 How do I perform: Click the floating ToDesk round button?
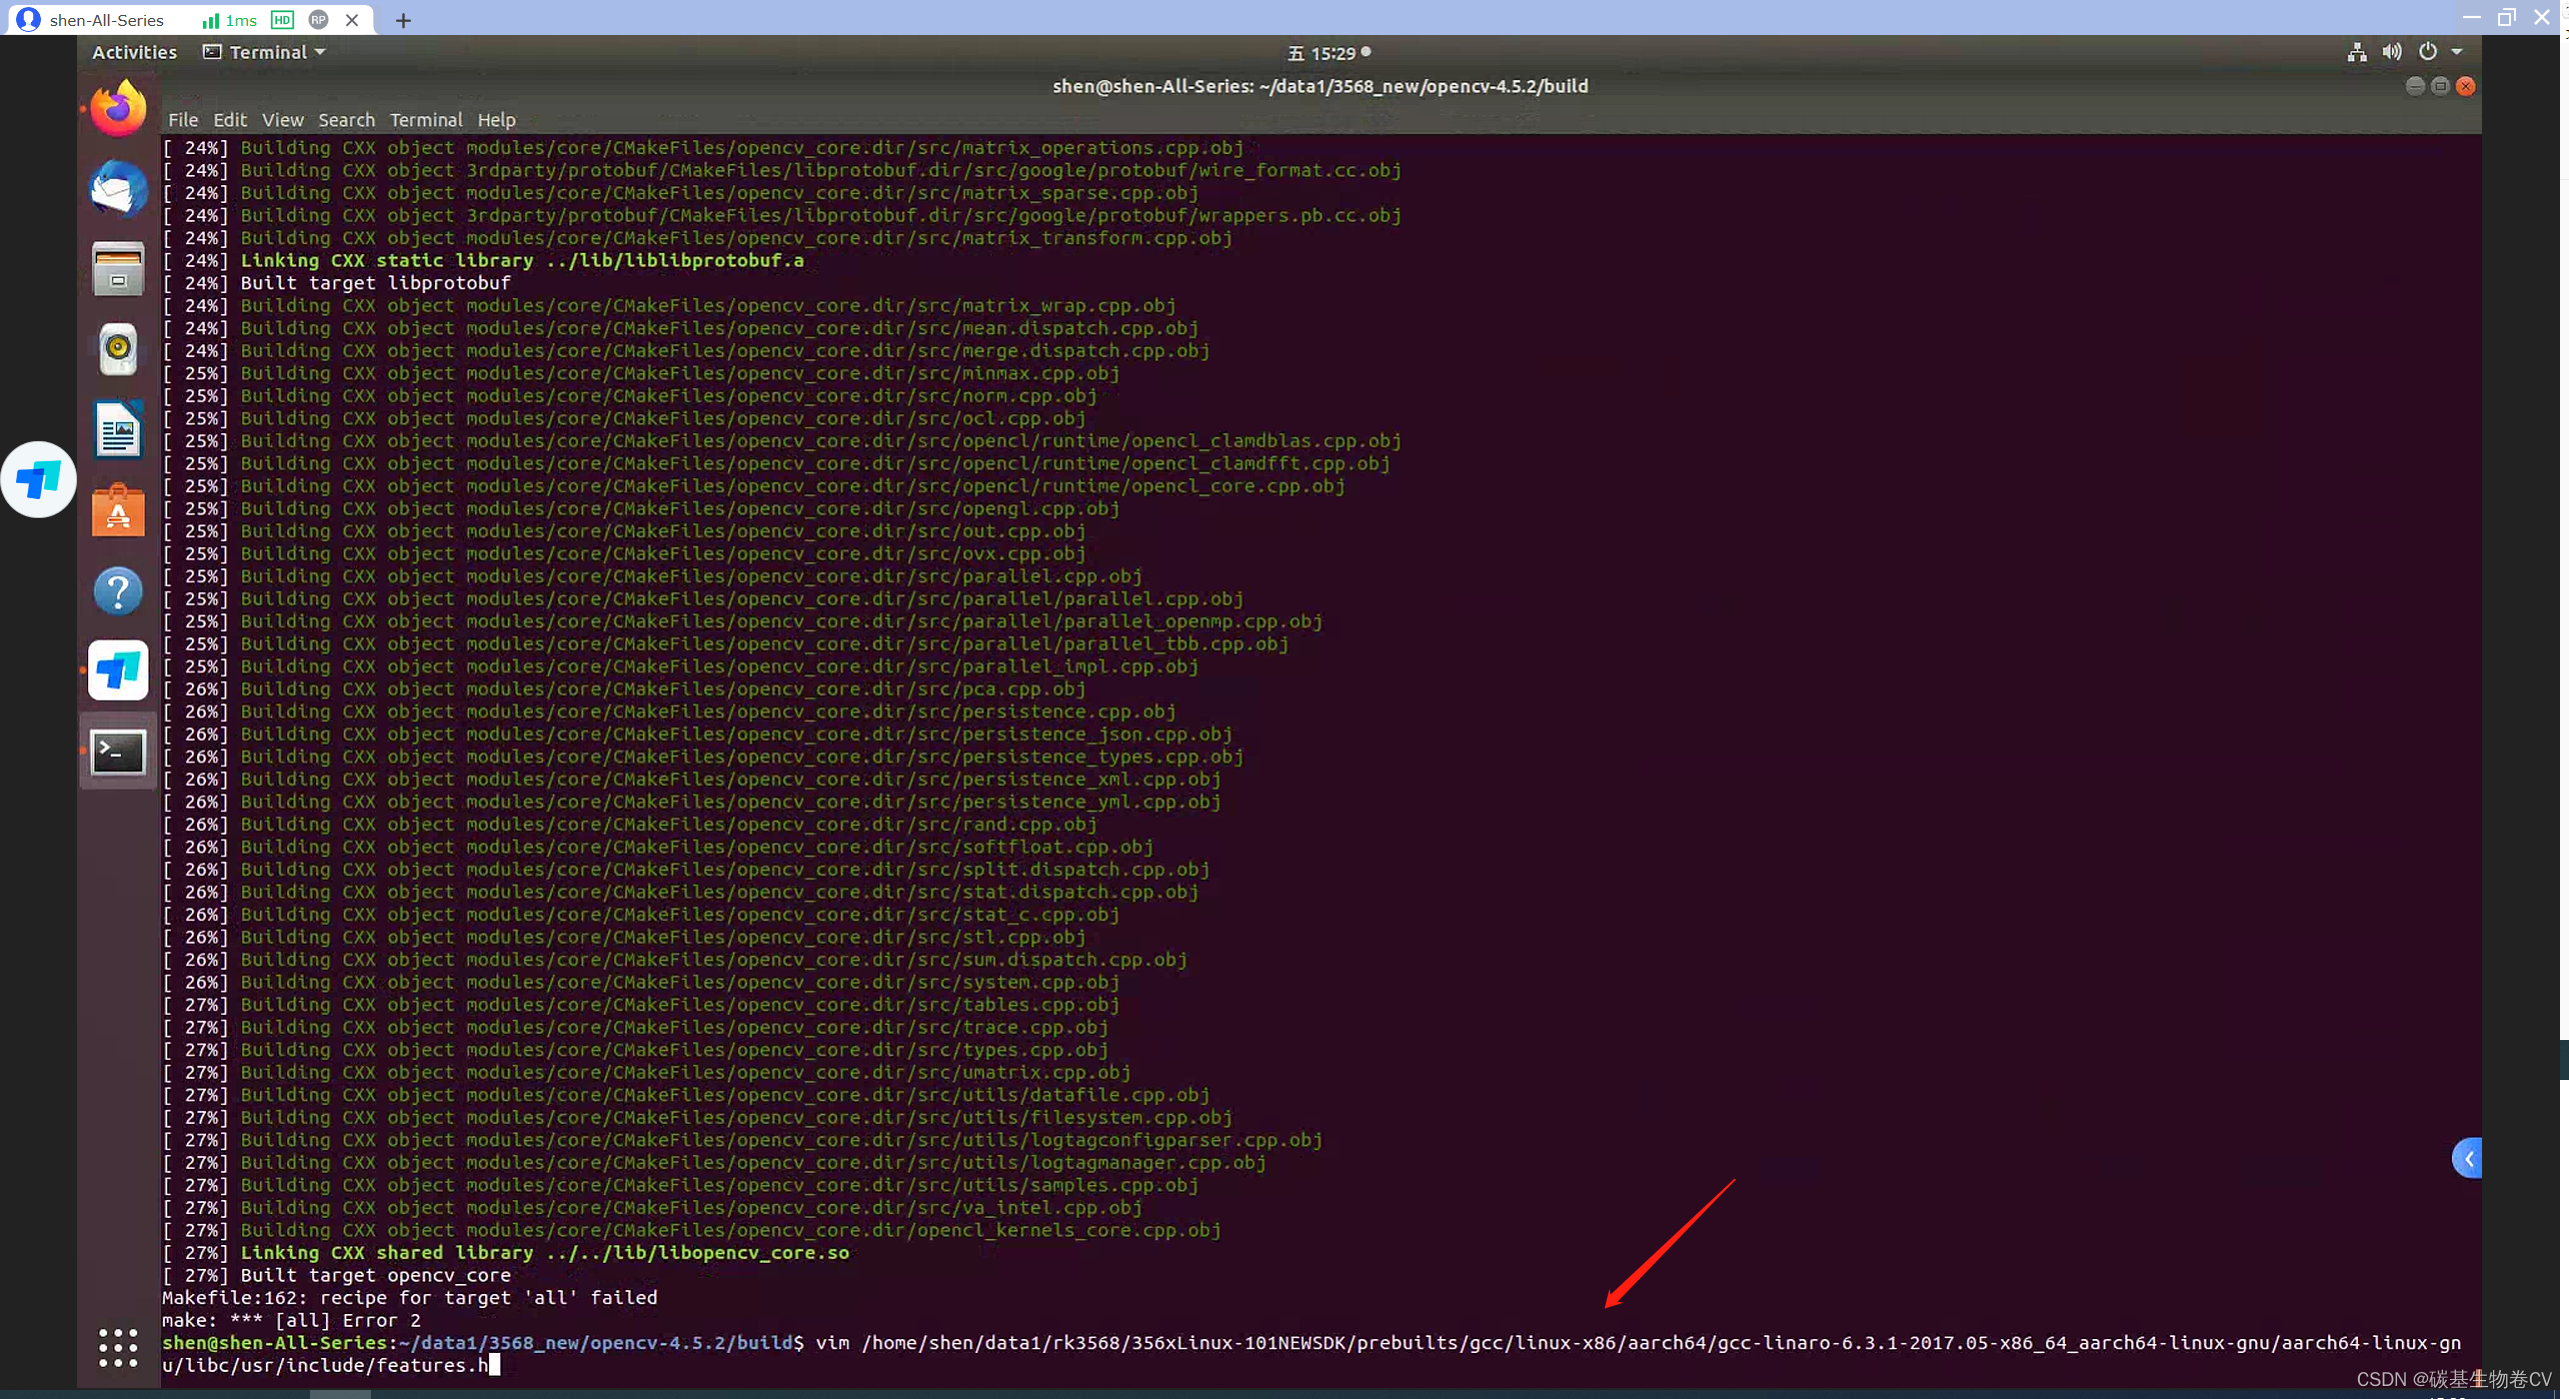tap(38, 479)
